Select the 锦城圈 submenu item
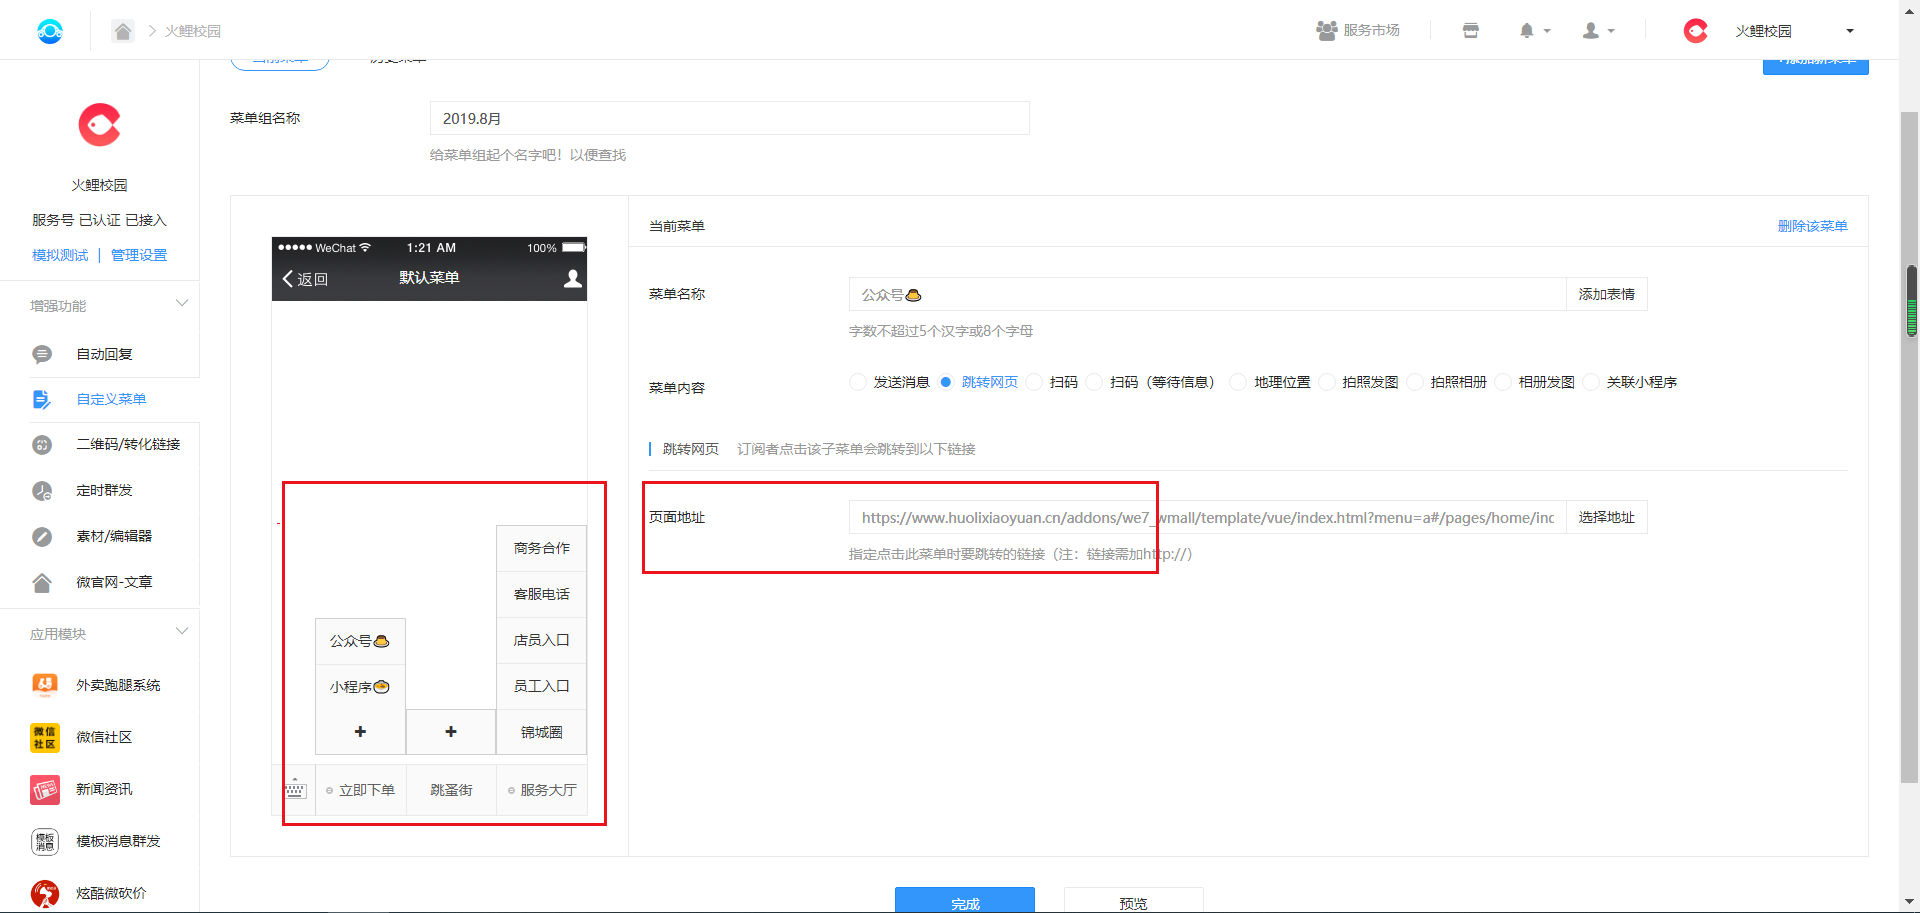Image resolution: width=1920 pixels, height=913 pixels. [x=542, y=732]
